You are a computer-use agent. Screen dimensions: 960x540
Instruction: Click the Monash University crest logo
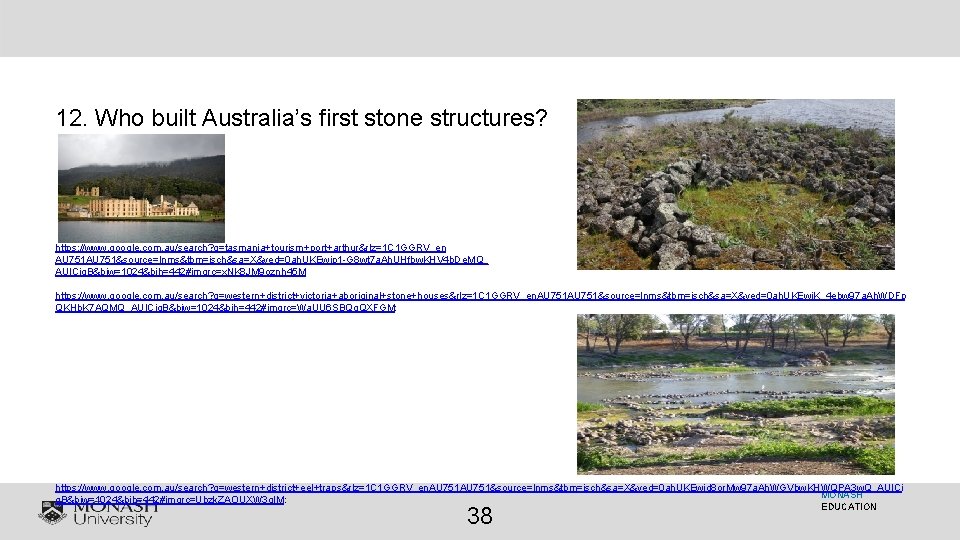click(53, 513)
